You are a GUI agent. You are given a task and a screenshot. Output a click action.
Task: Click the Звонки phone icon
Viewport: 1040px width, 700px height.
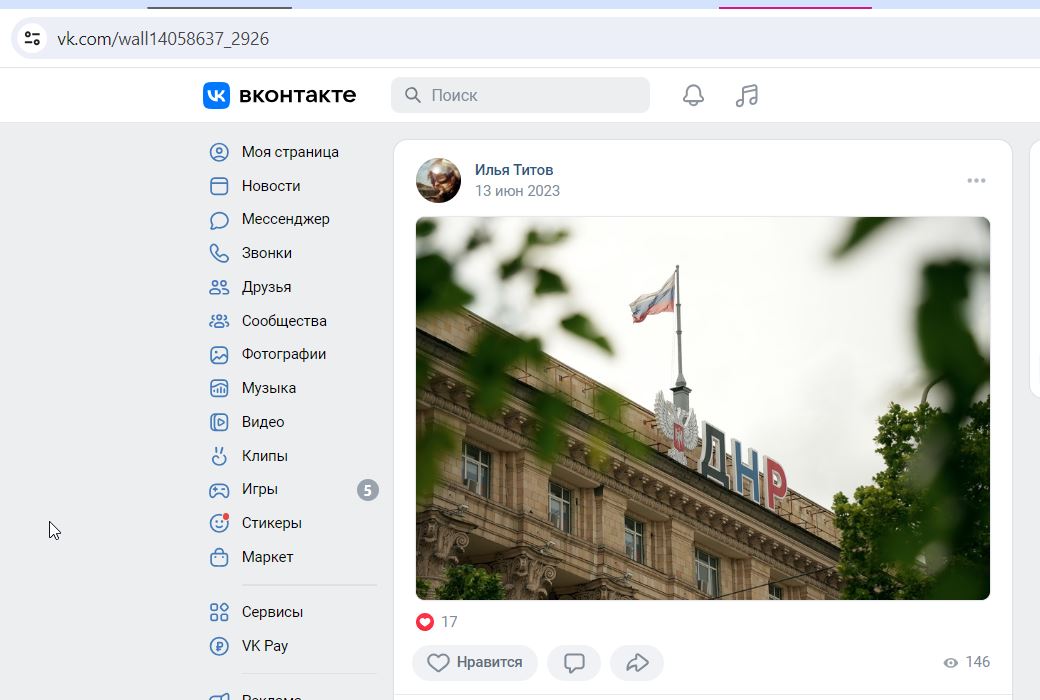(219, 253)
